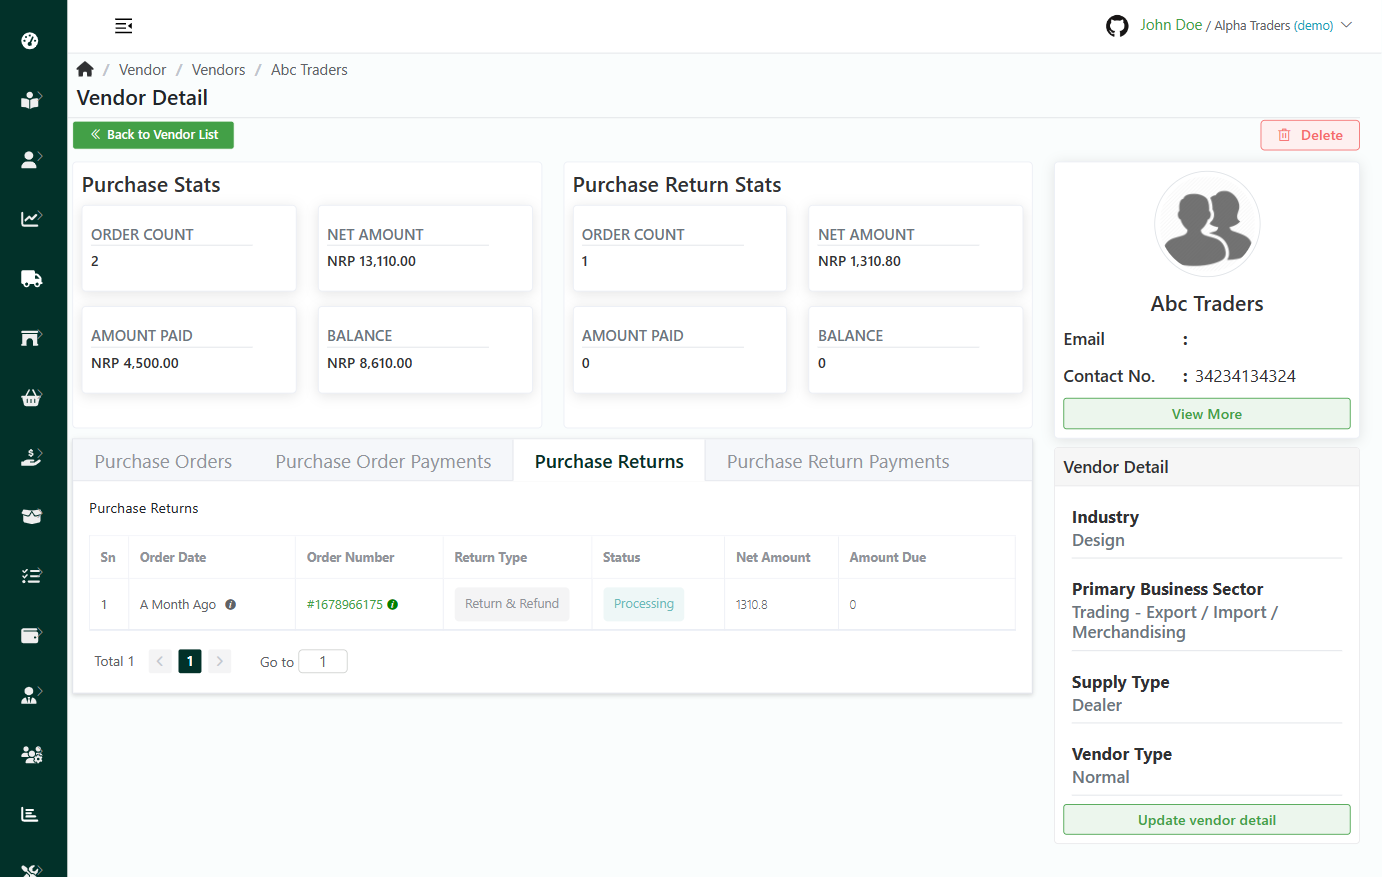Open order number #1678966175 link
Viewport: 1382px width, 877px height.
tap(345, 604)
